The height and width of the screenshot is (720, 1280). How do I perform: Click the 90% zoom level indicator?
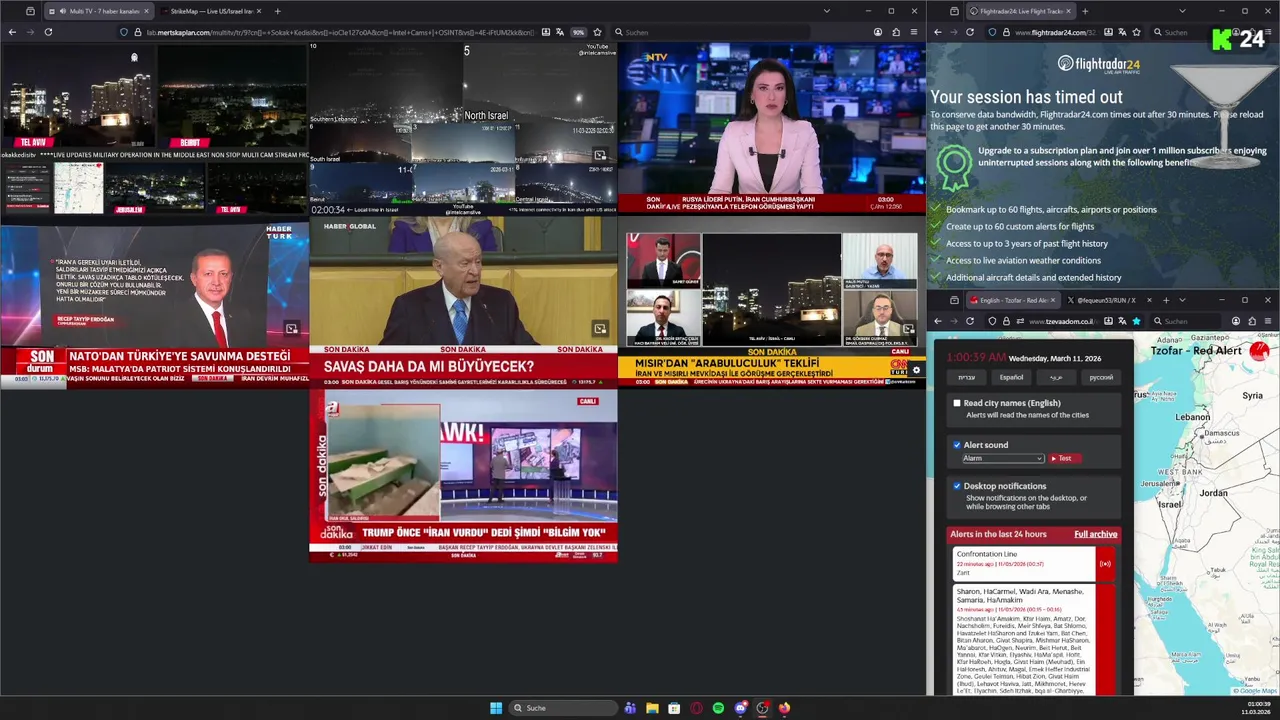click(x=578, y=32)
